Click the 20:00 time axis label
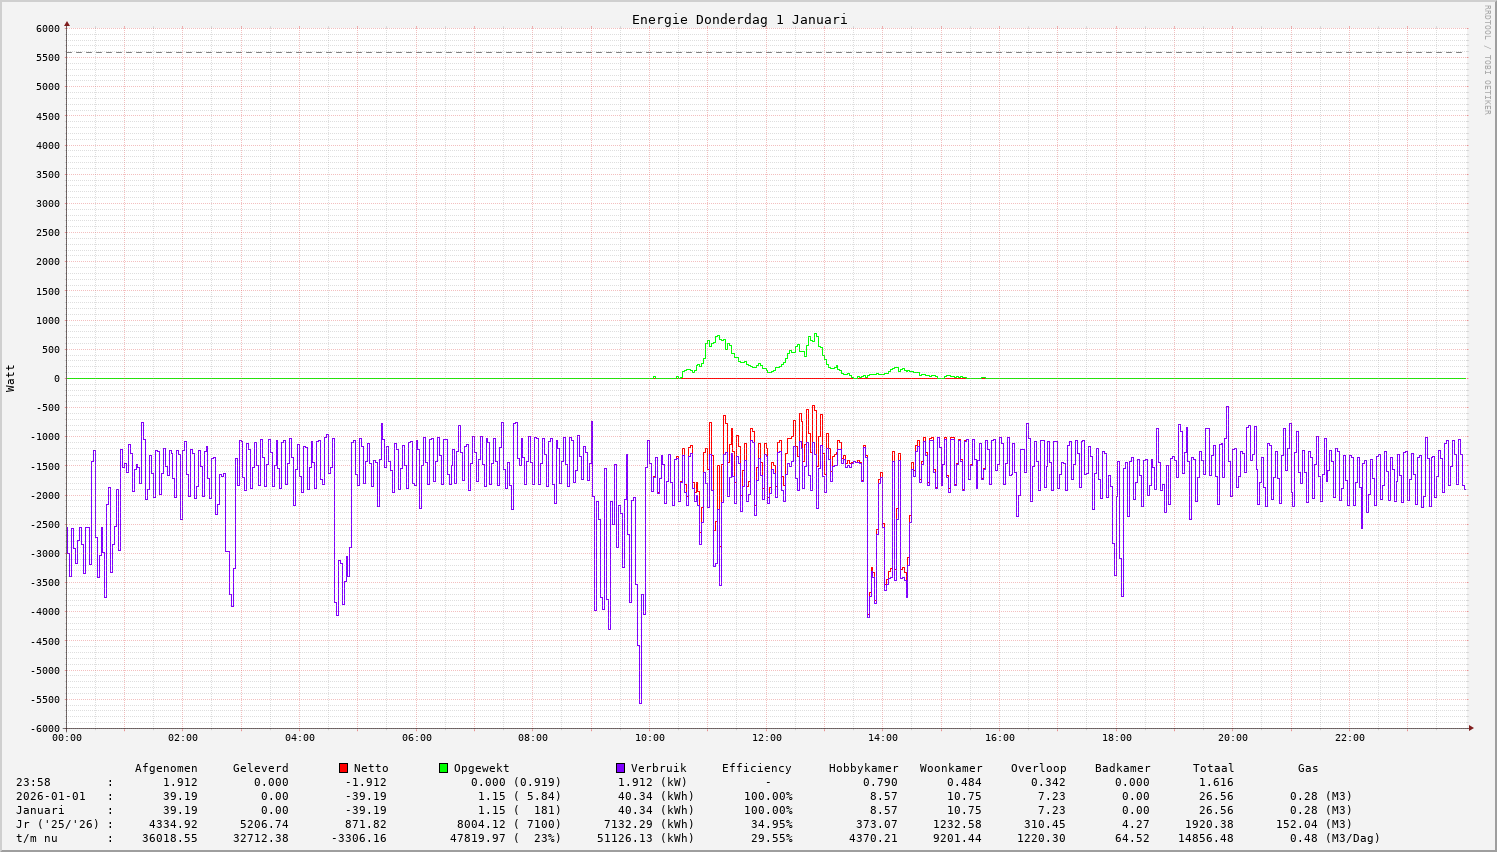The width and height of the screenshot is (1497, 852). 1233,738
